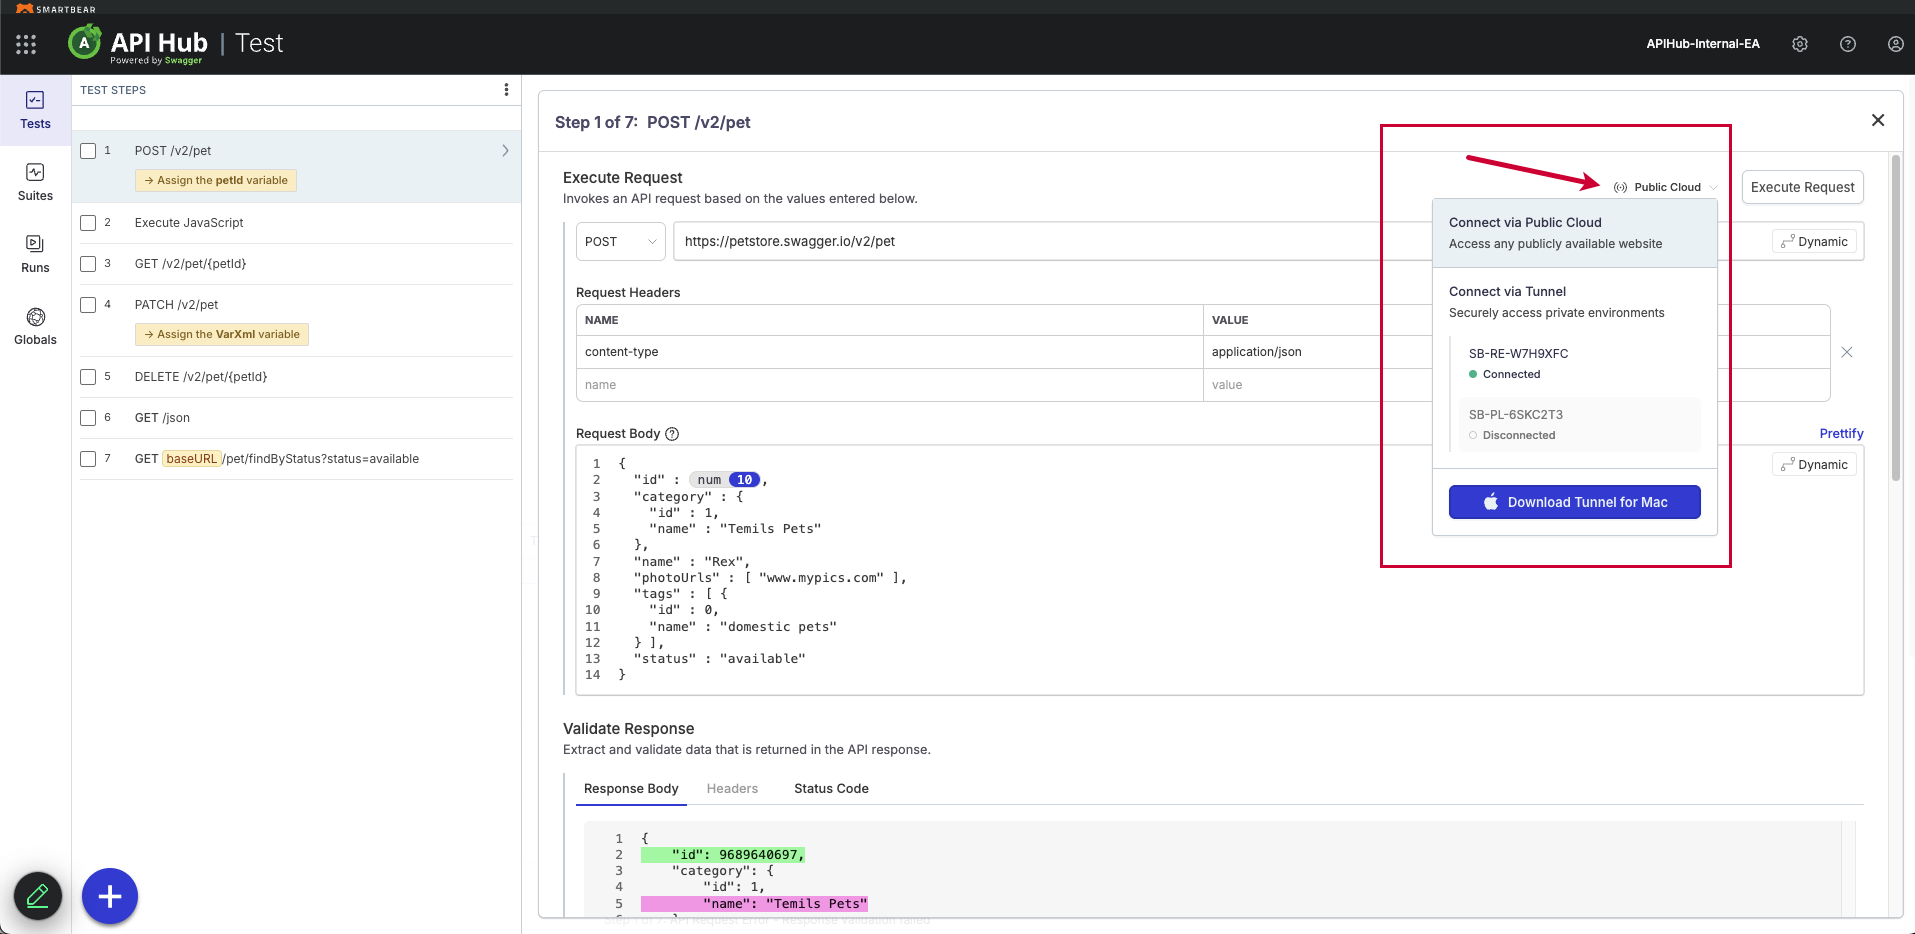Screen dimensions: 1915x934
Task: Open the help question mark icon
Action: click(1848, 44)
